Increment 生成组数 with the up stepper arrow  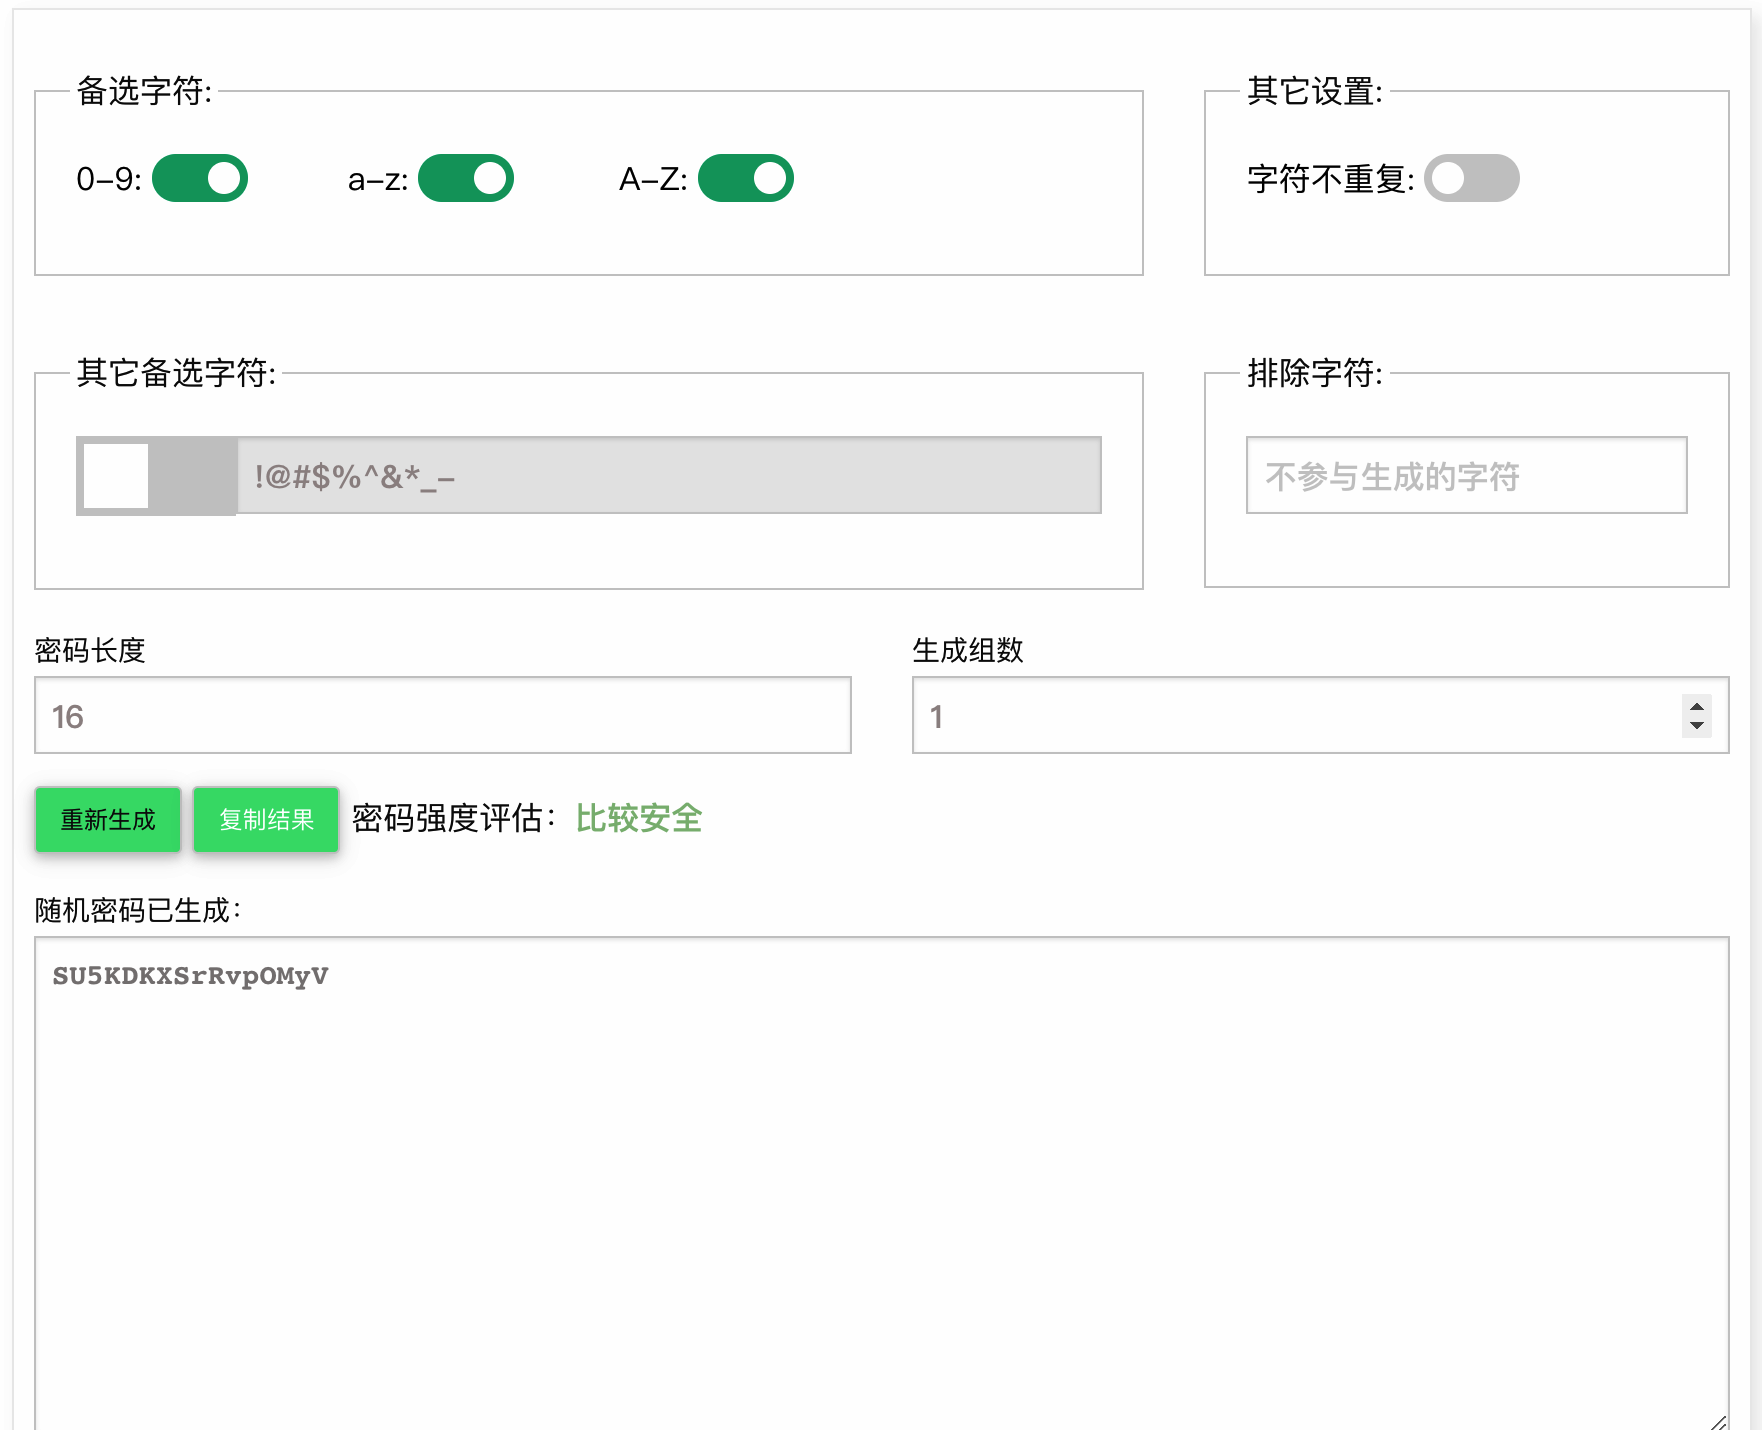[x=1696, y=706]
